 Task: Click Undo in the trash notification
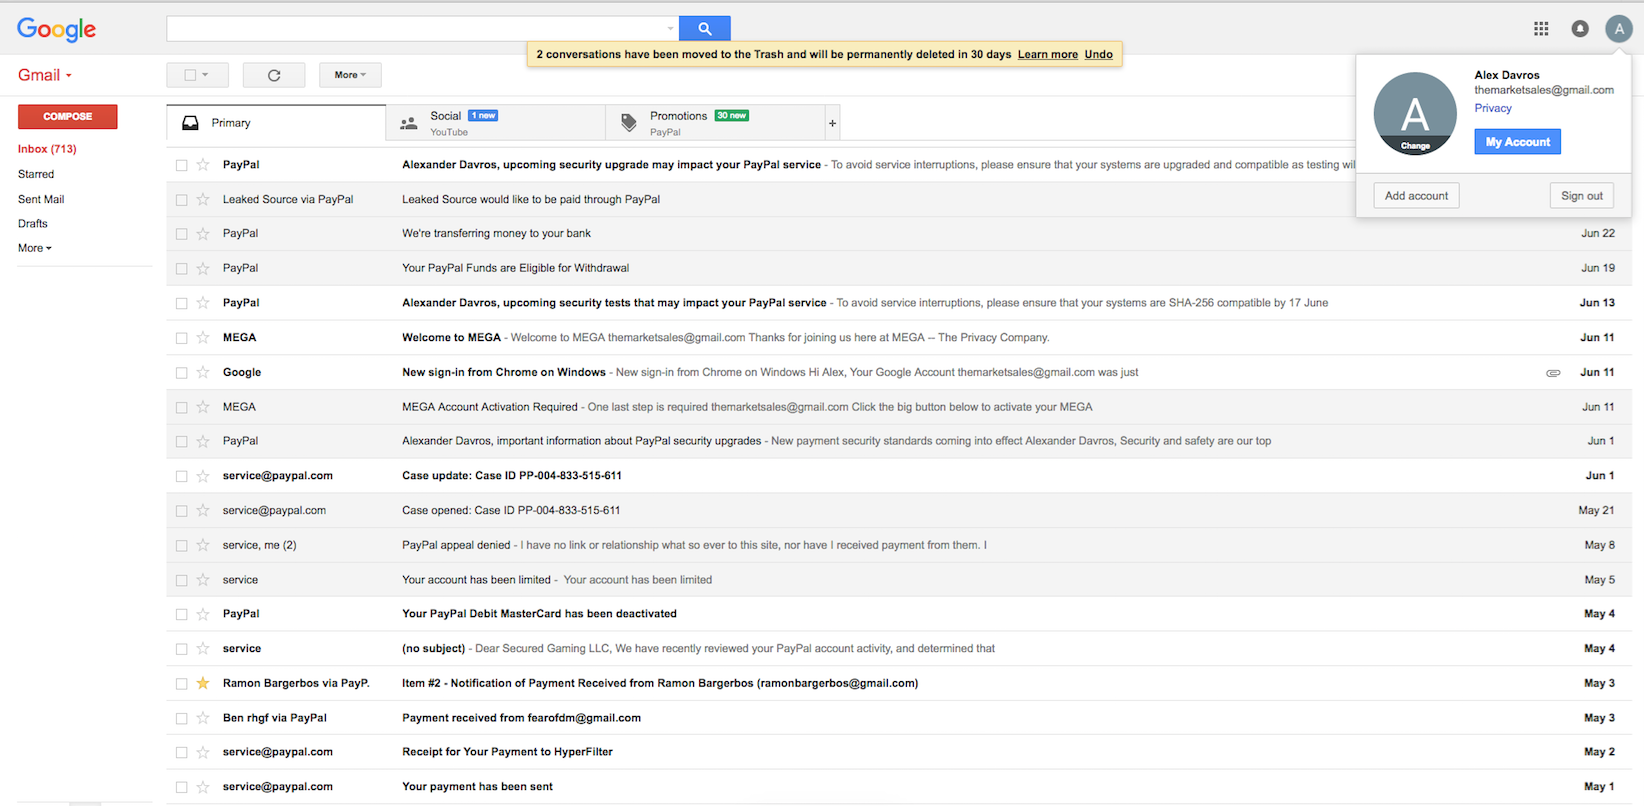[x=1098, y=54]
